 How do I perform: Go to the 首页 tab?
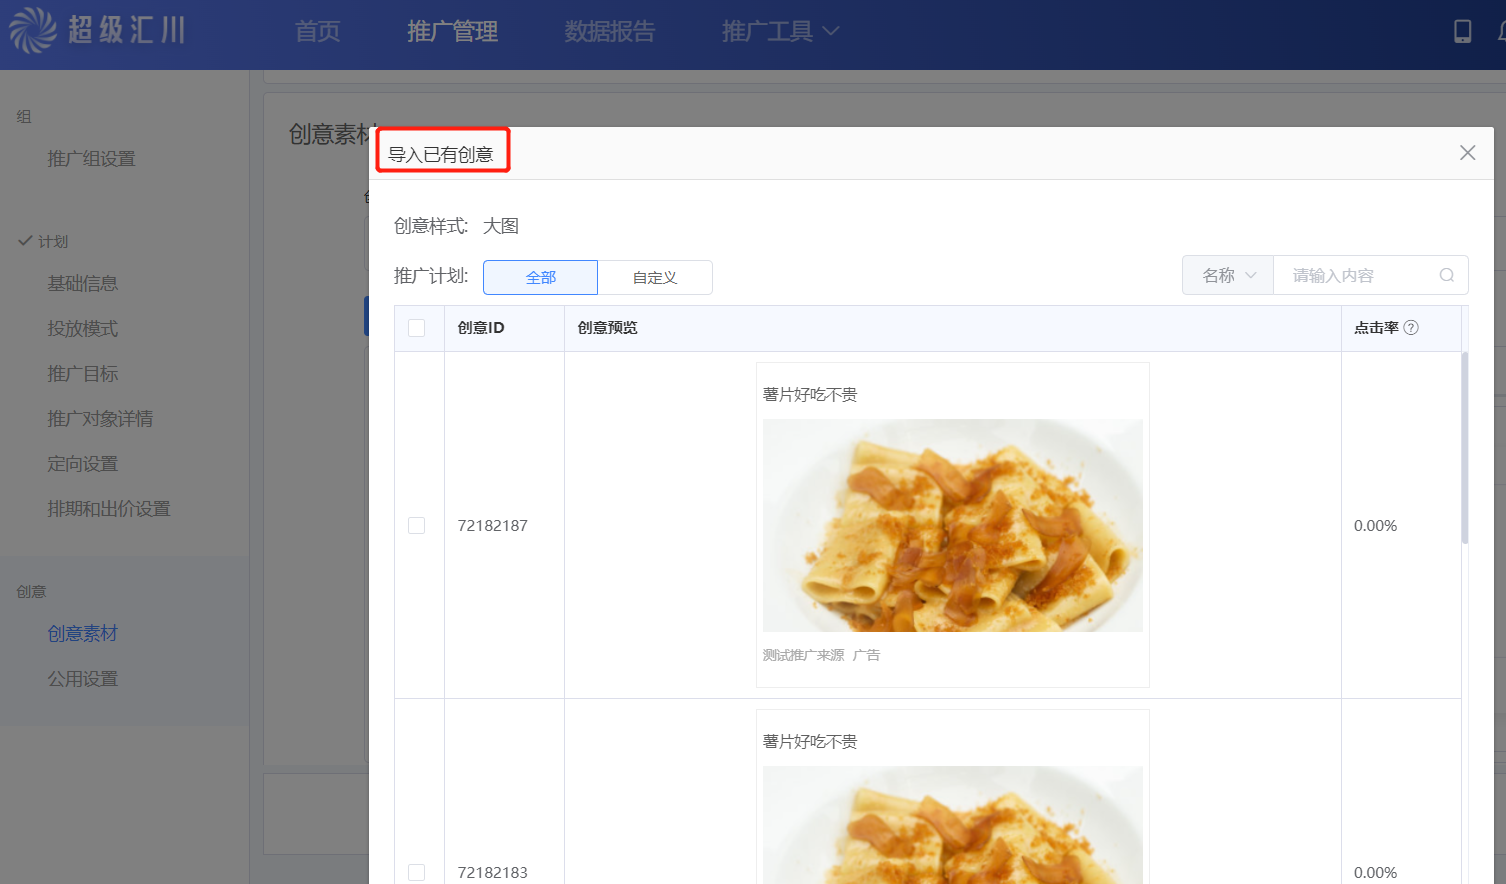pos(318,32)
